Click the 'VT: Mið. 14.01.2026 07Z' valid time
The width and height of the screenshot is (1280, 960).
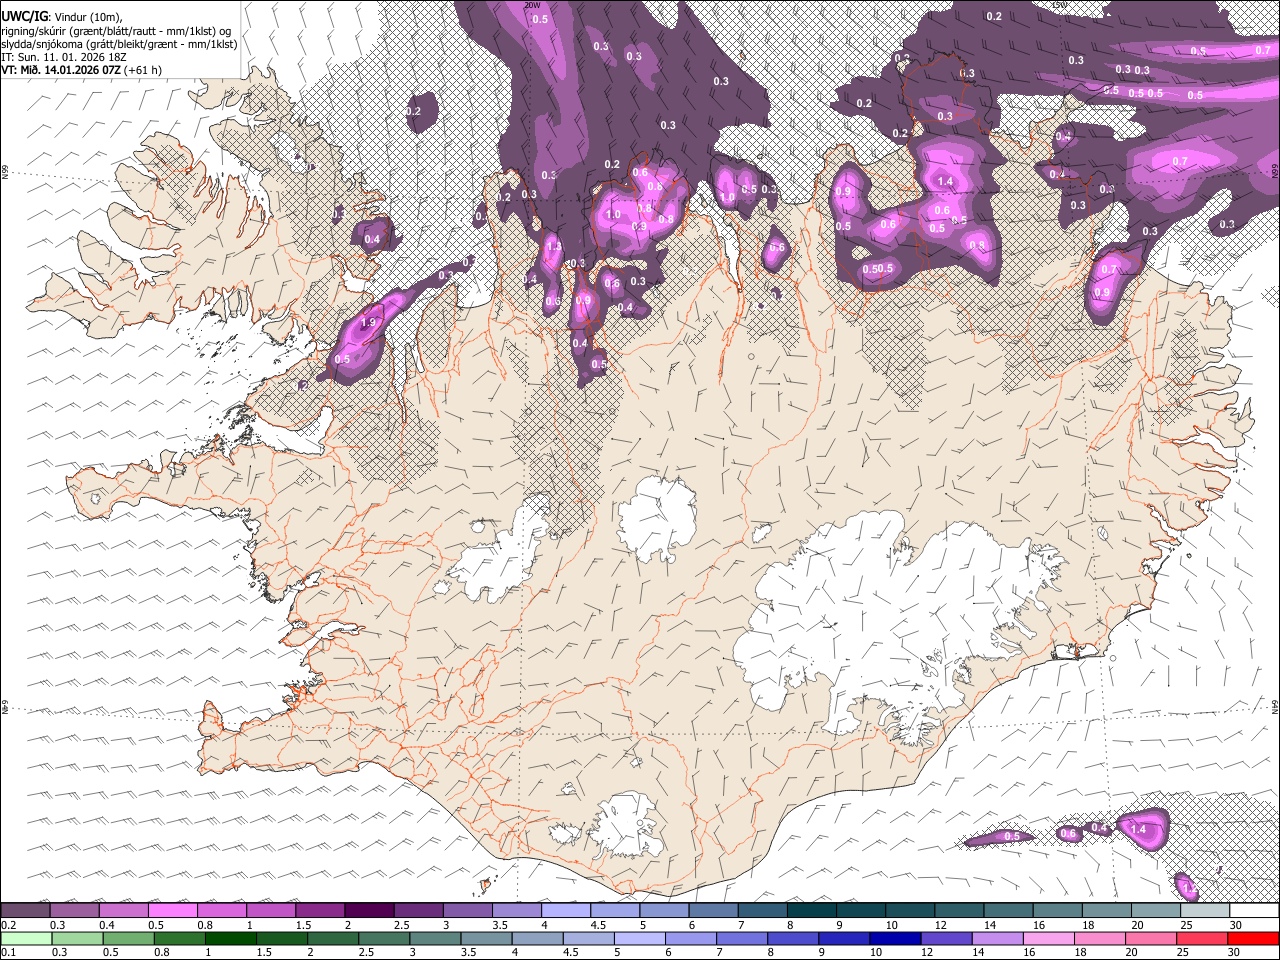(61, 70)
